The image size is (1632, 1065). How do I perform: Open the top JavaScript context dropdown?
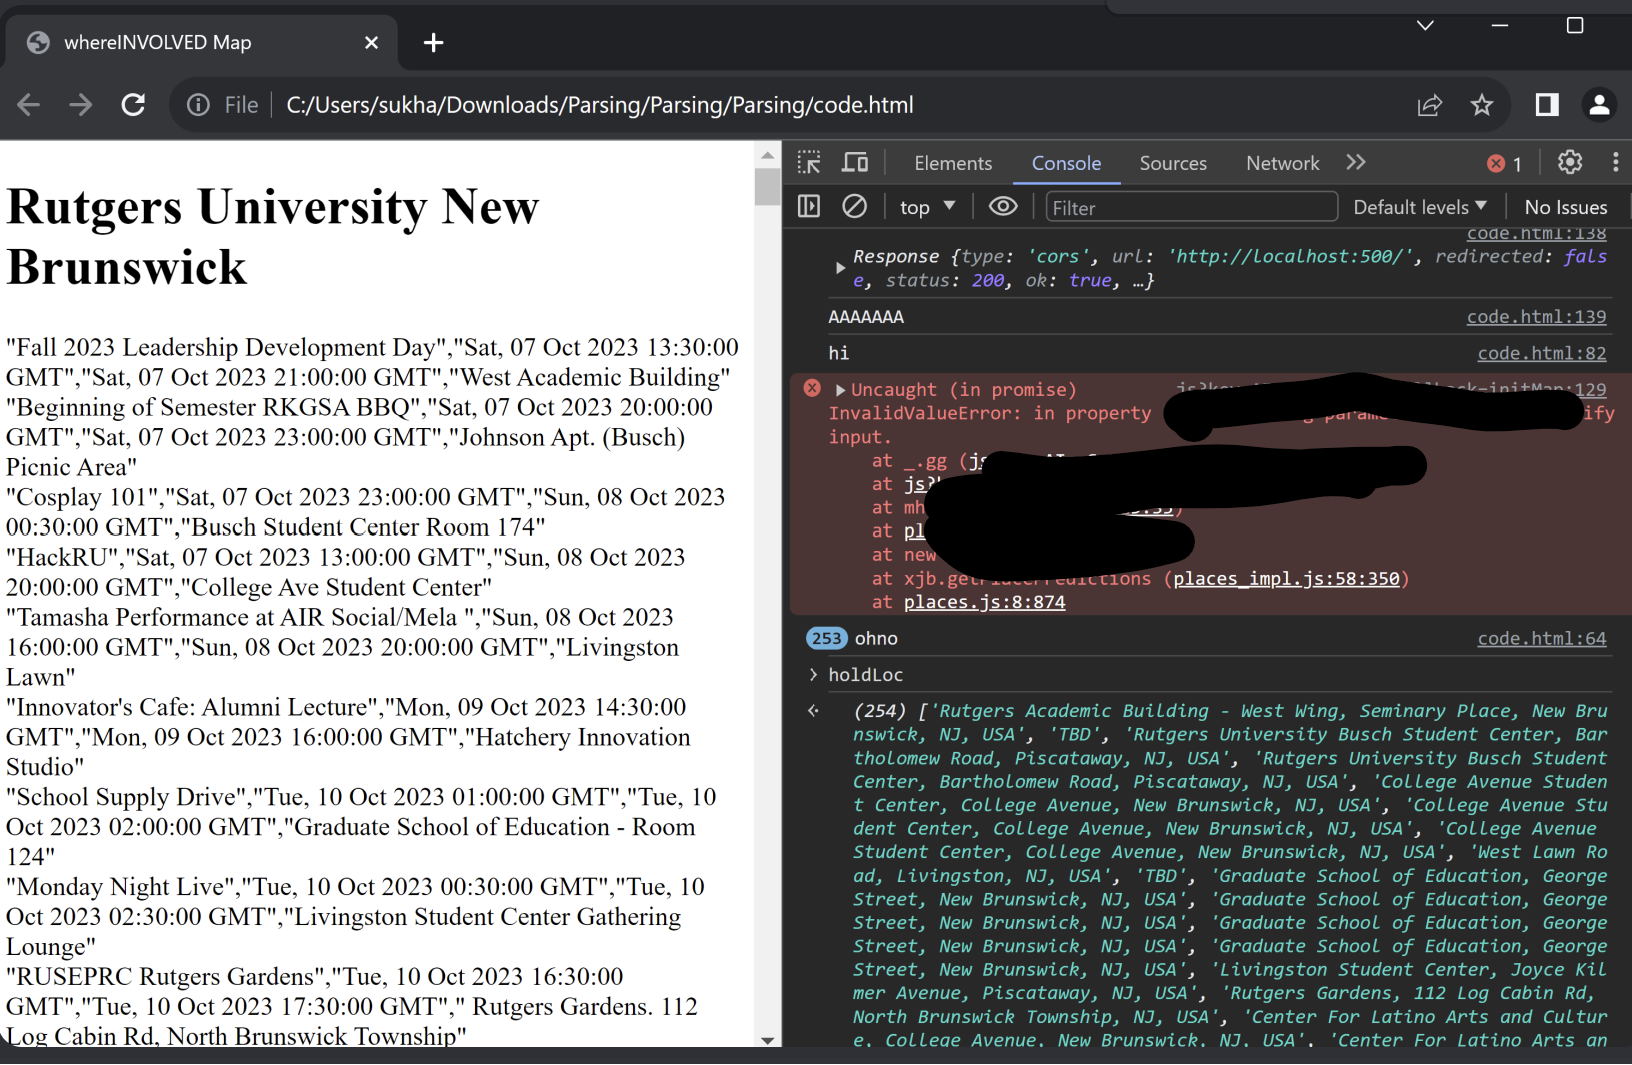click(928, 207)
